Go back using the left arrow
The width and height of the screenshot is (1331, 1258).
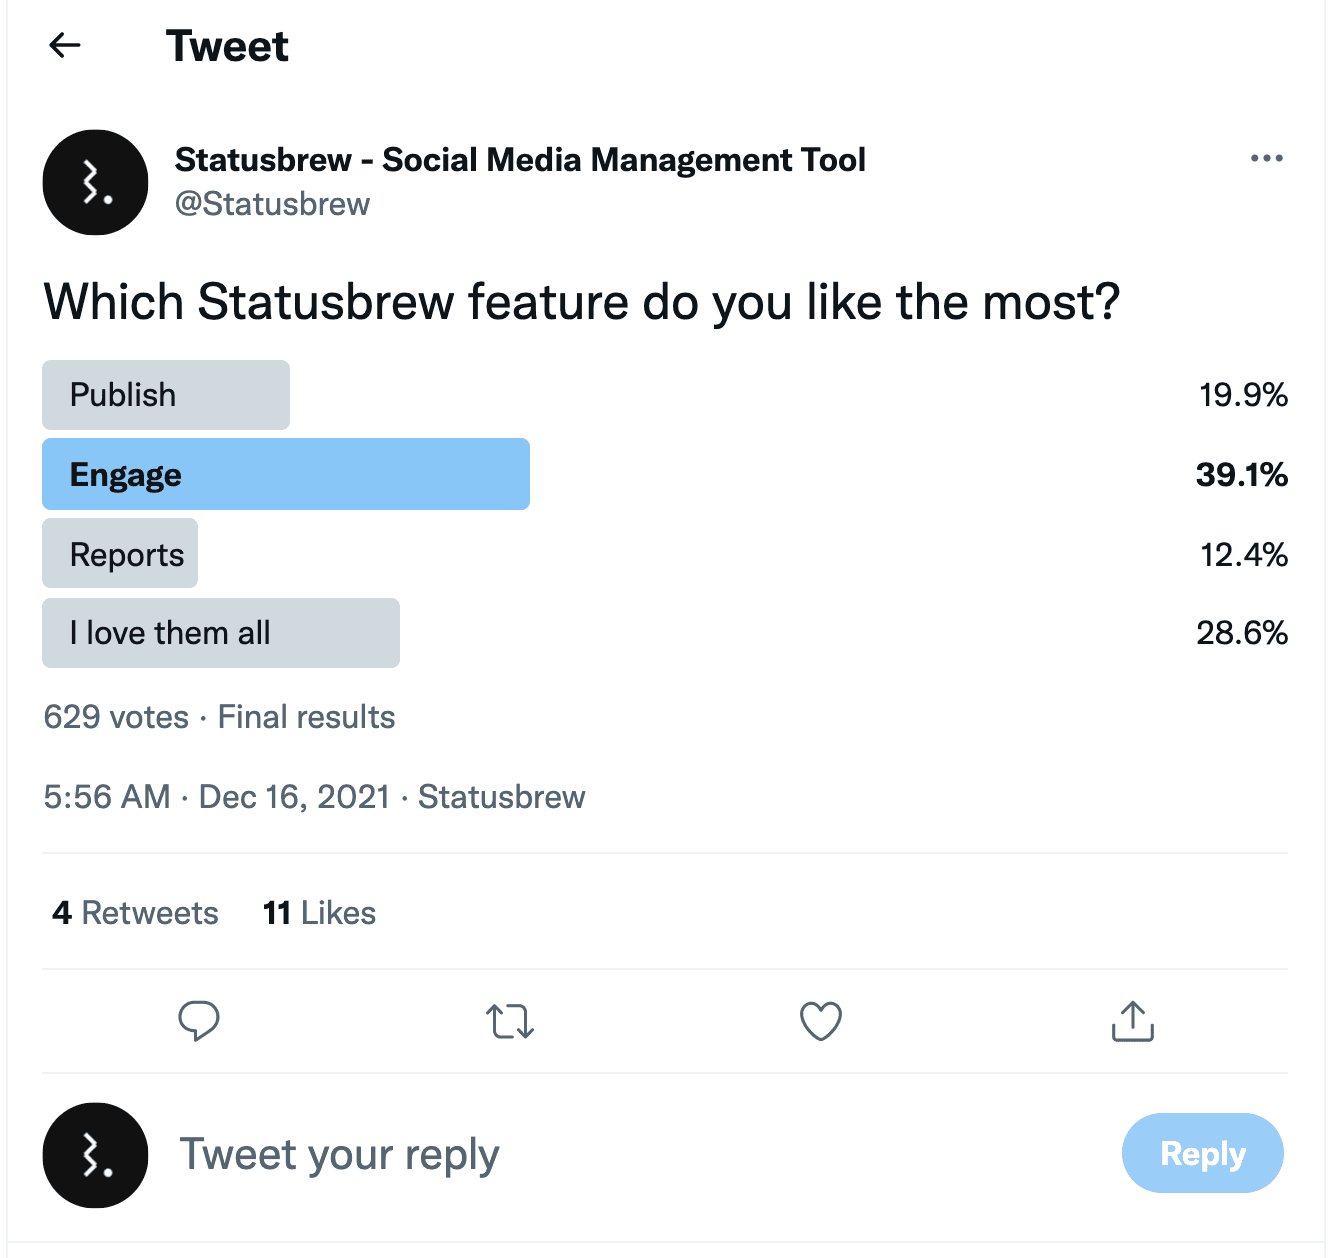(x=65, y=45)
